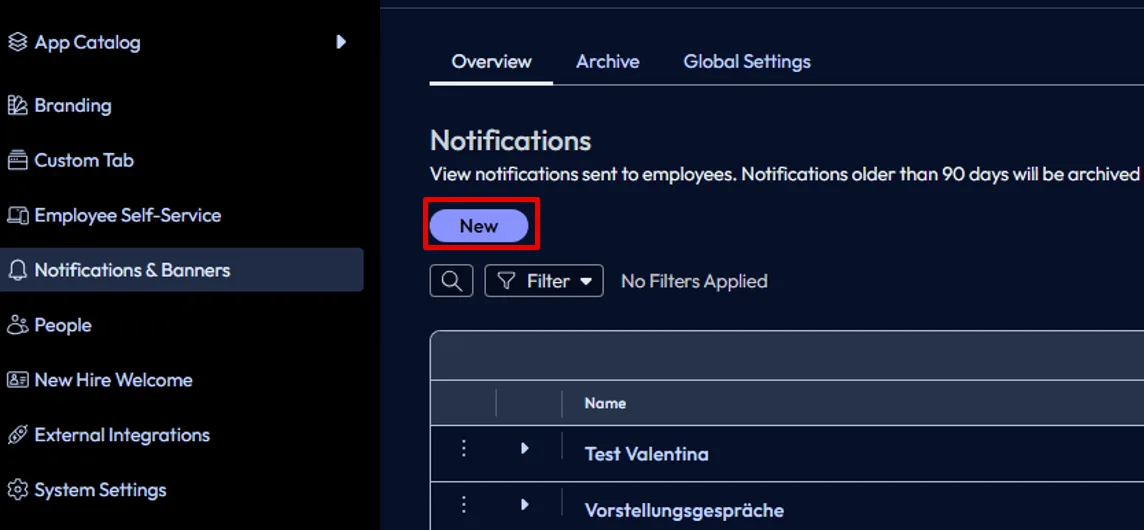This screenshot has height=530, width=1144.
Task: Expand the App Catalog submenu arrow
Action: [x=341, y=42]
